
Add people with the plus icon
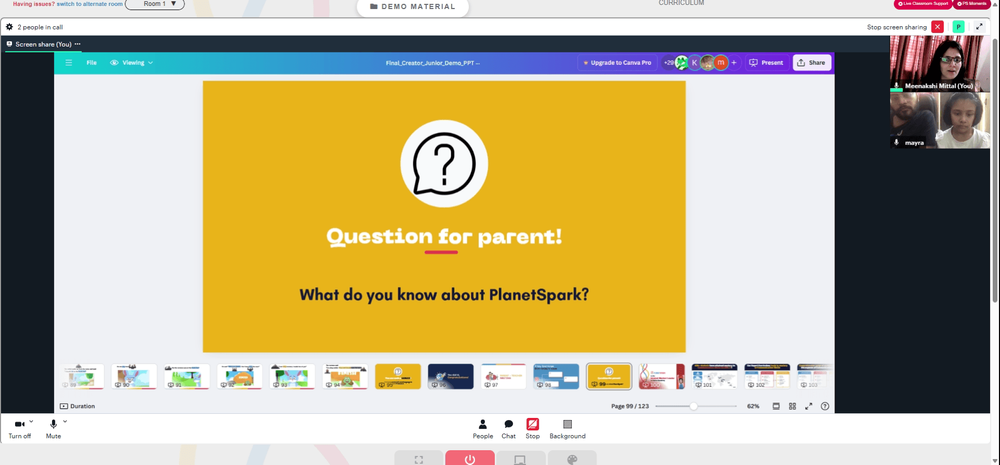733,63
